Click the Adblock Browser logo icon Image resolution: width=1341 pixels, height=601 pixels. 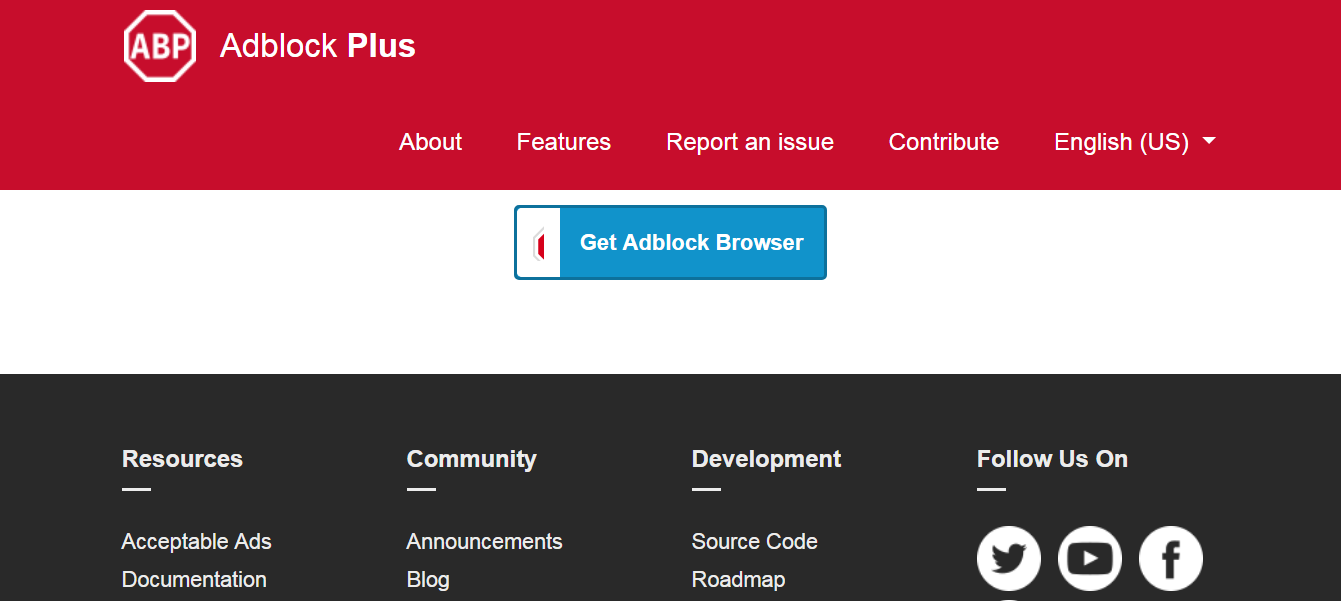539,243
